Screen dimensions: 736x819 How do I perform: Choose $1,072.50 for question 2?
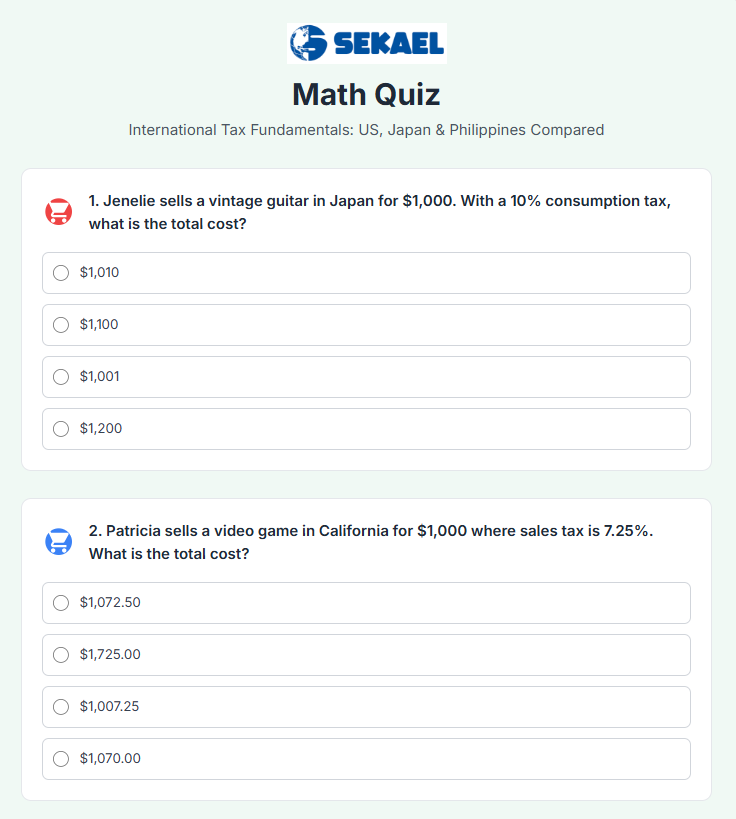61,603
